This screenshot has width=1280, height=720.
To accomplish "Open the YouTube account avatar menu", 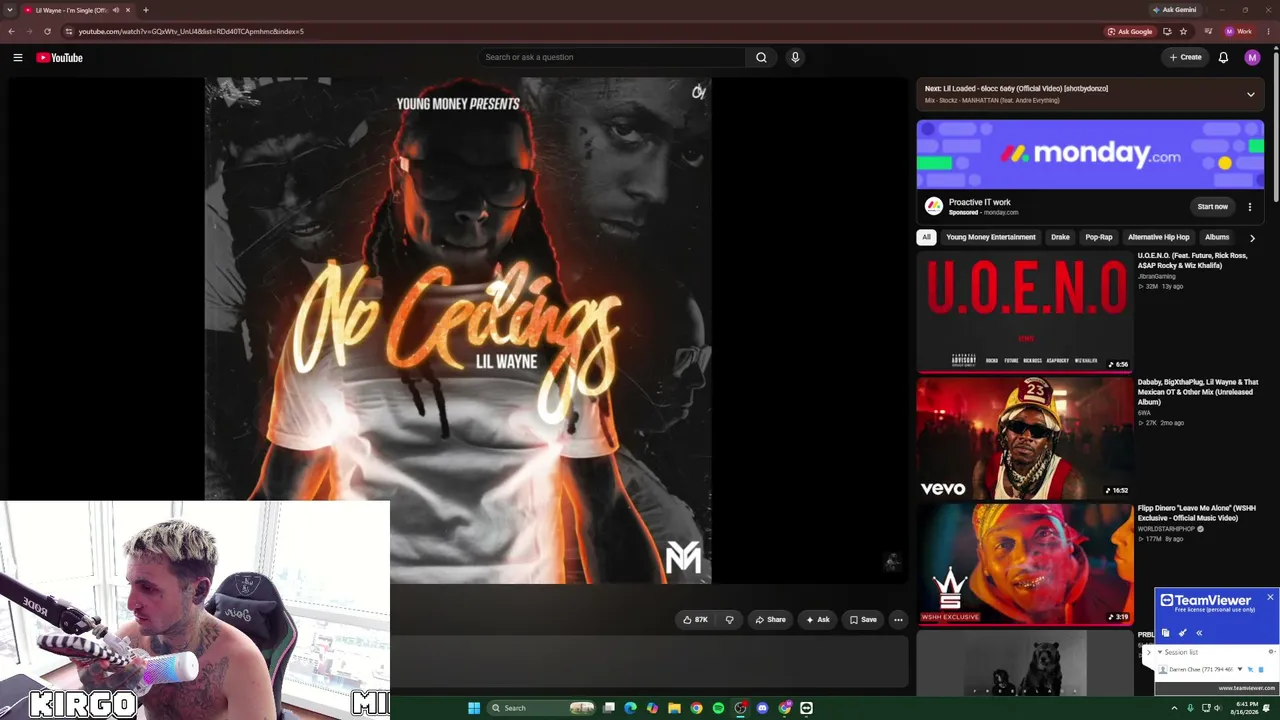I will coord(1252,58).
